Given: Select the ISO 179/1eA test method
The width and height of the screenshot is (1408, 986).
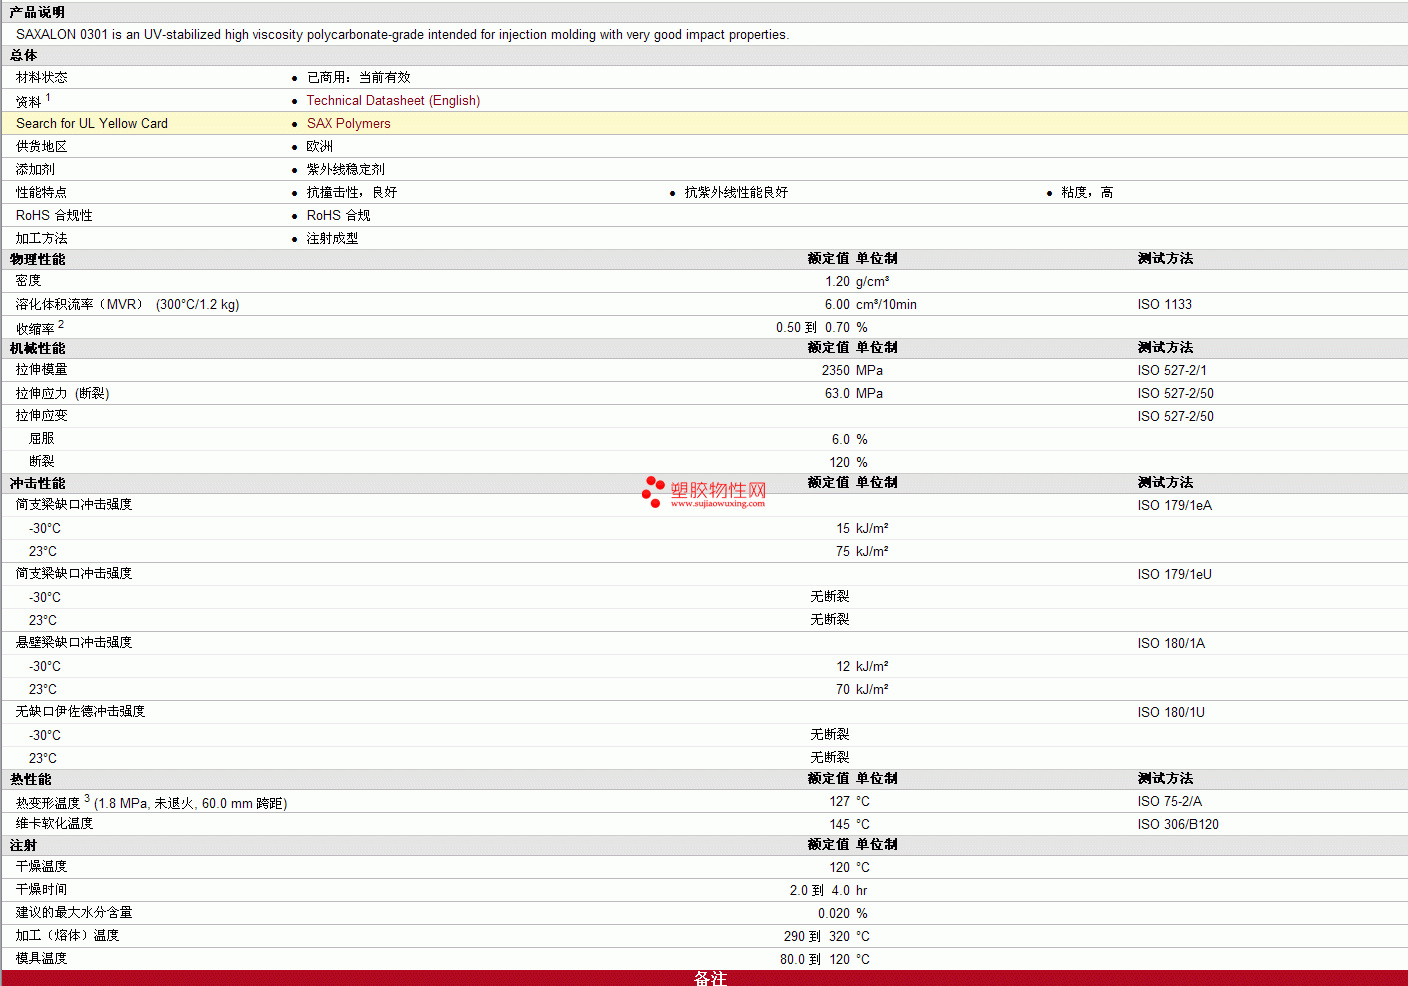Looking at the screenshot, I should 1174,505.
